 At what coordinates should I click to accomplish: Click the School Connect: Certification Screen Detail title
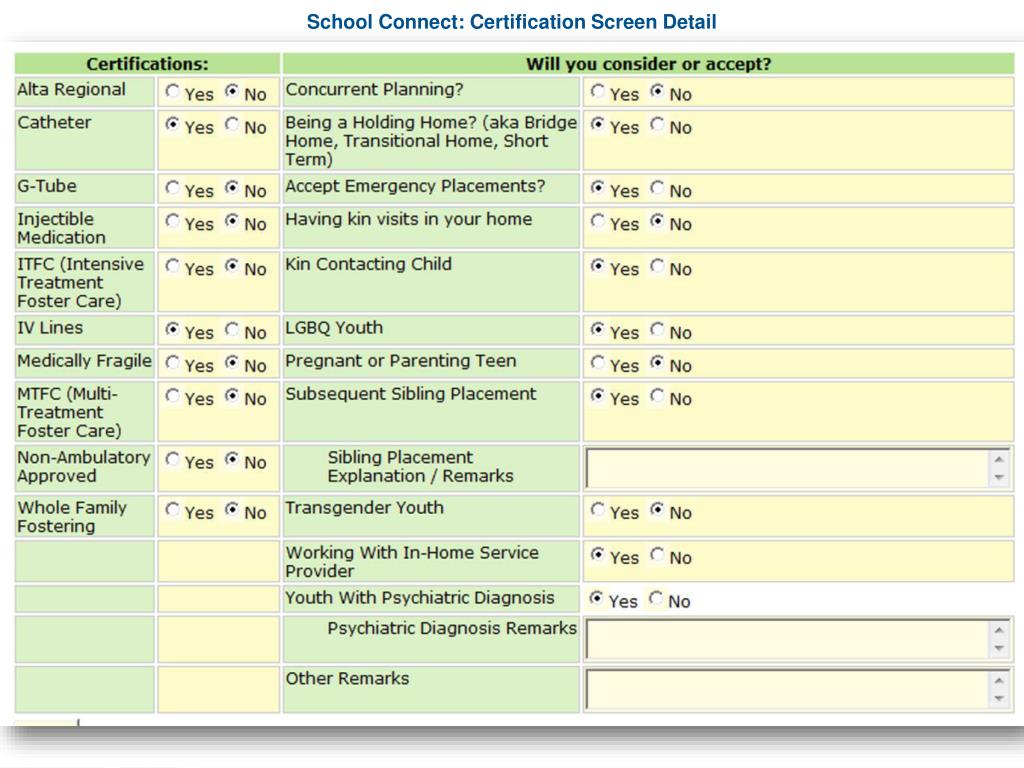(511, 22)
